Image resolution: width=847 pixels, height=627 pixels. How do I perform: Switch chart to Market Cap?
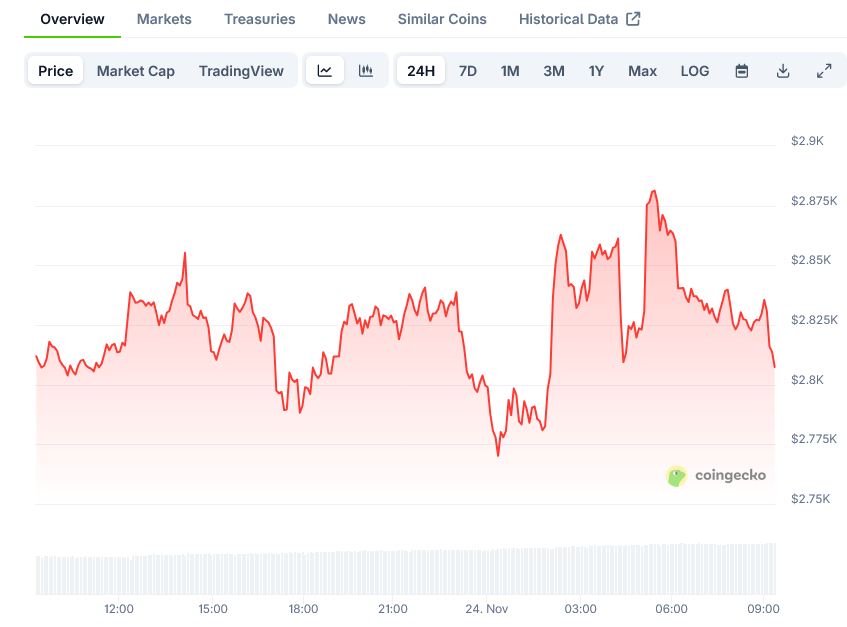(x=135, y=70)
